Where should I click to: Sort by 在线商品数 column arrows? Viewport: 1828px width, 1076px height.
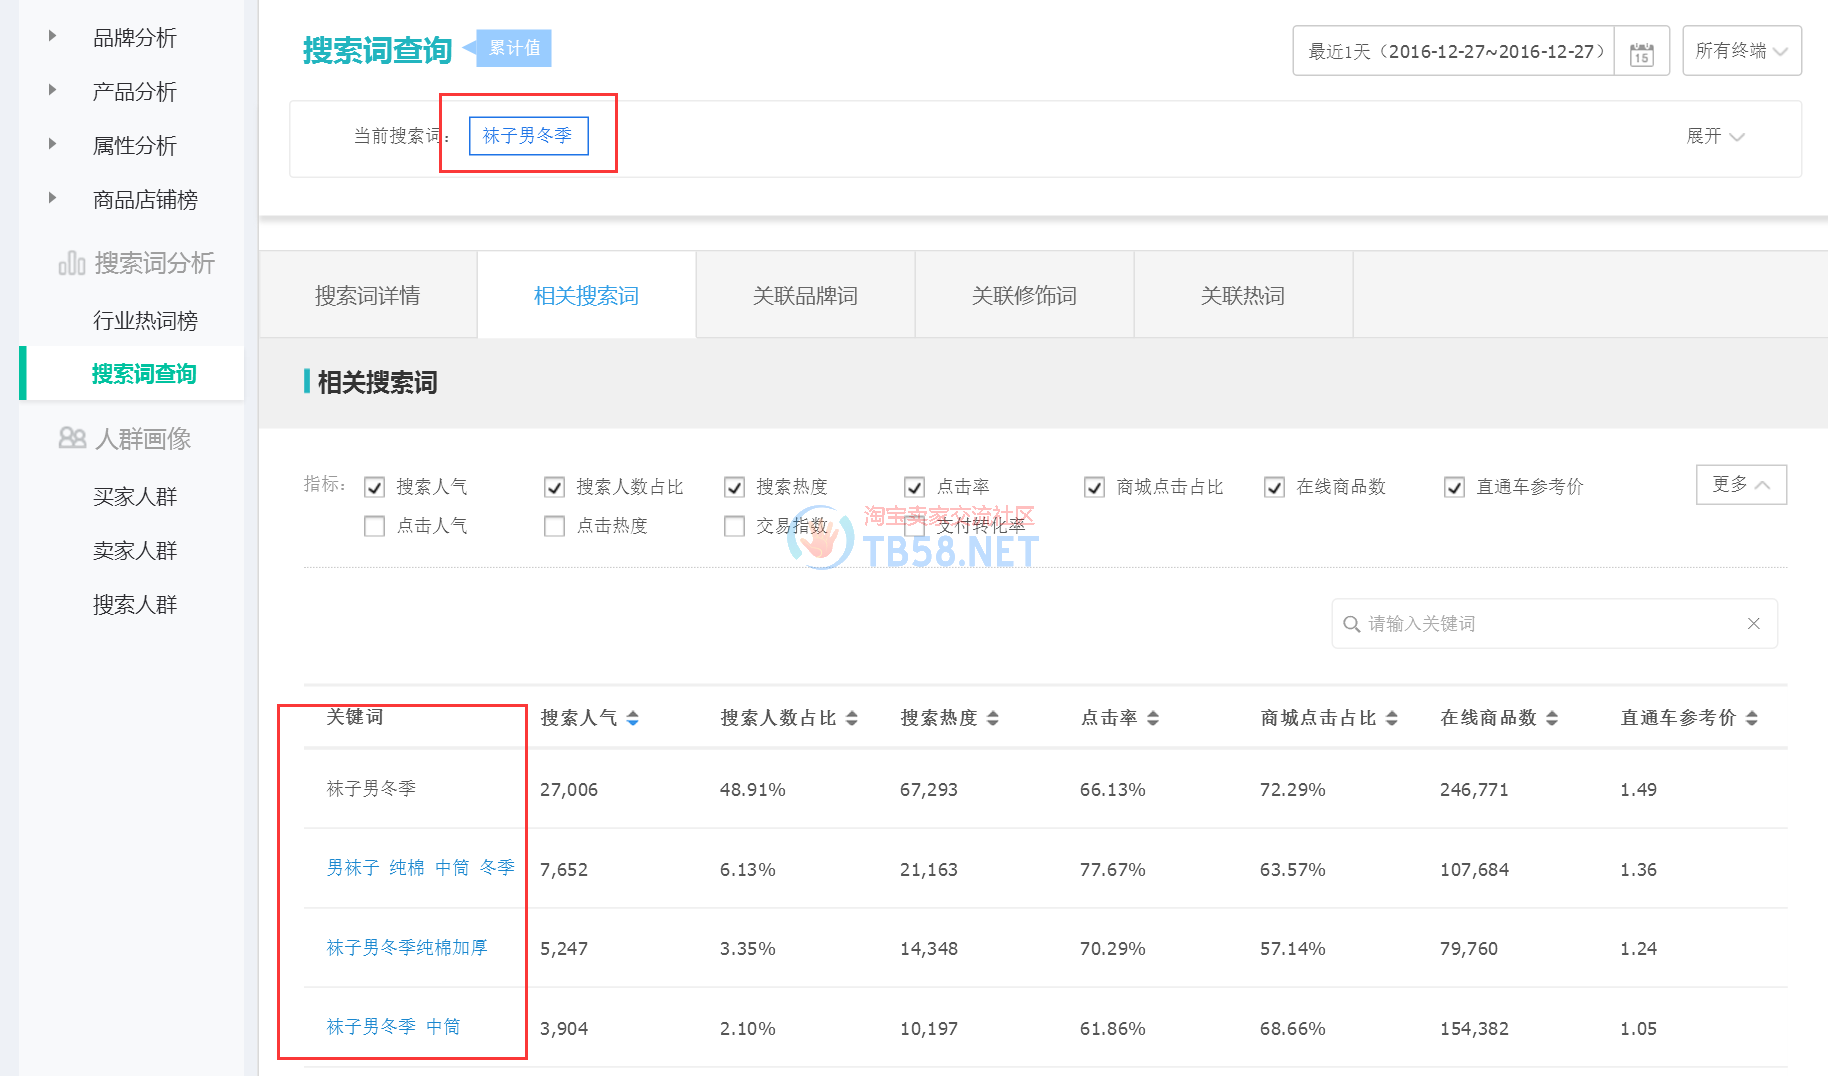click(x=1551, y=718)
